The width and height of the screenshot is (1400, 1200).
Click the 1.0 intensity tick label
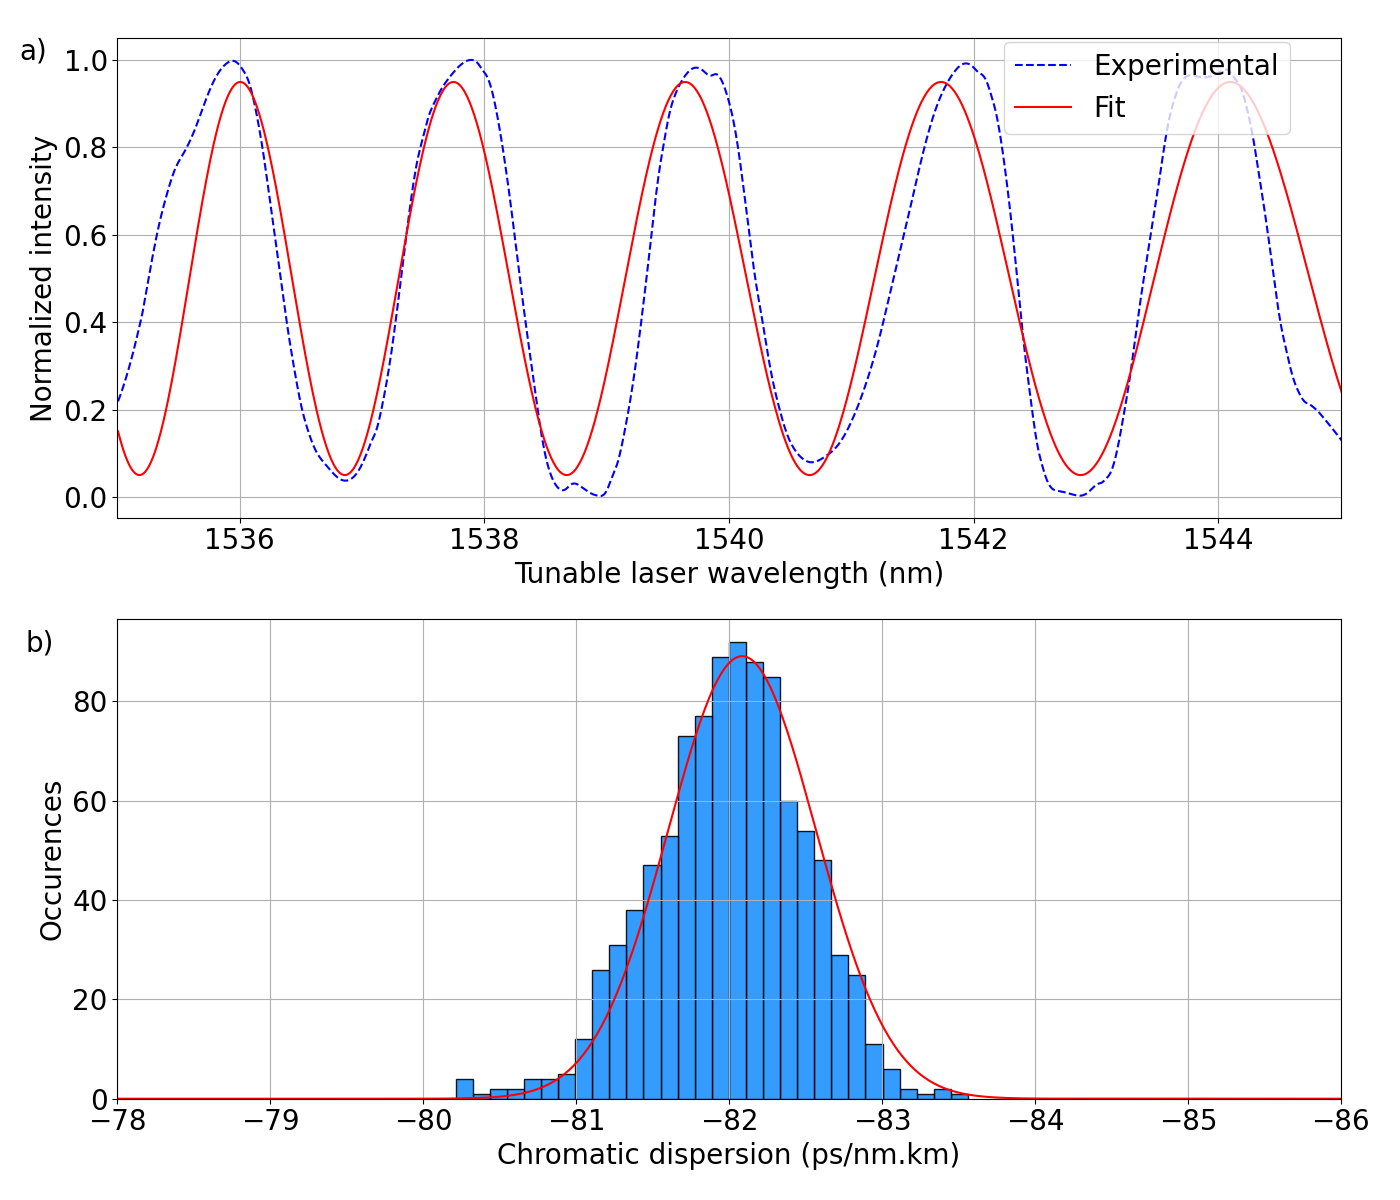coord(84,61)
